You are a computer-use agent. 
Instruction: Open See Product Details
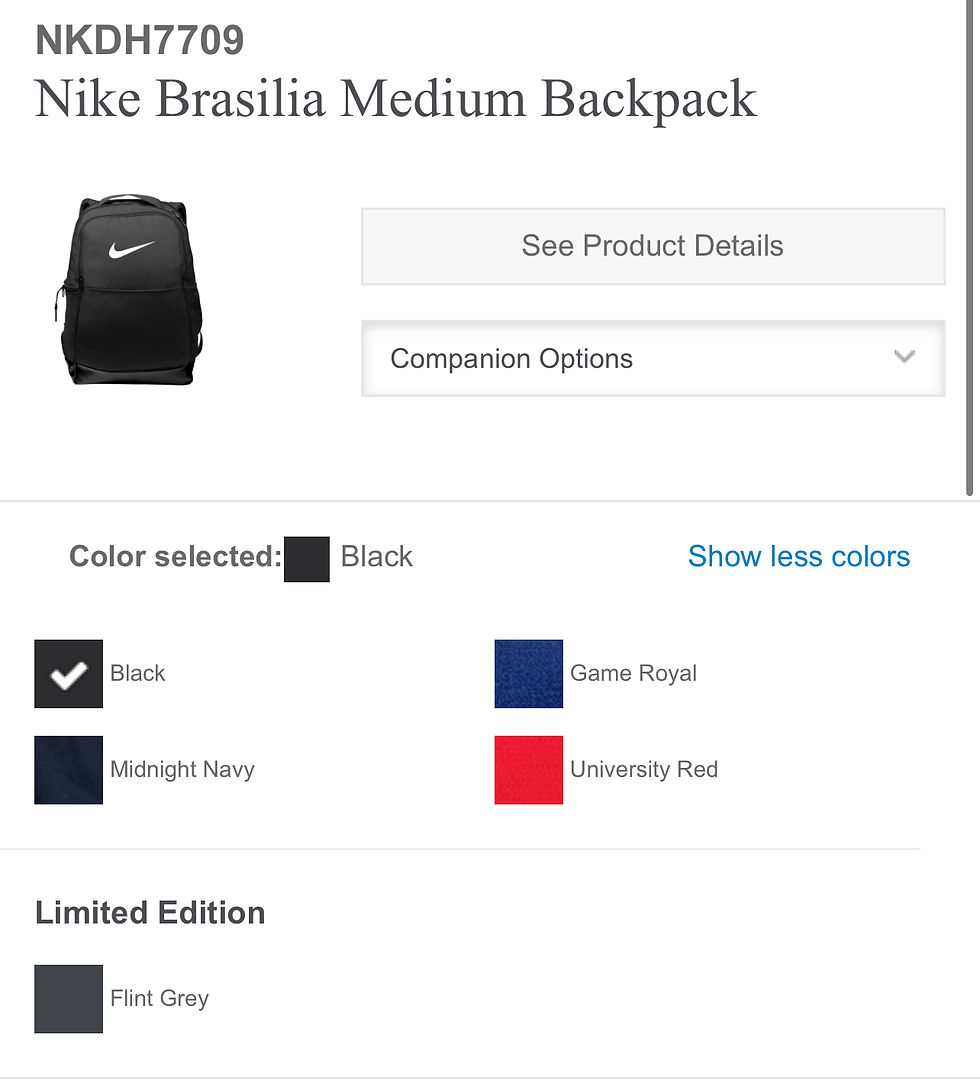[x=652, y=246]
